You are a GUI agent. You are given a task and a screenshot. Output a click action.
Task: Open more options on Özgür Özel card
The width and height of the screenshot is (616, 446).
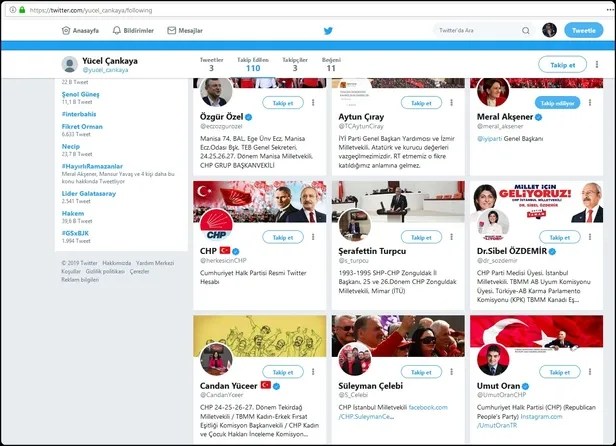click(313, 103)
